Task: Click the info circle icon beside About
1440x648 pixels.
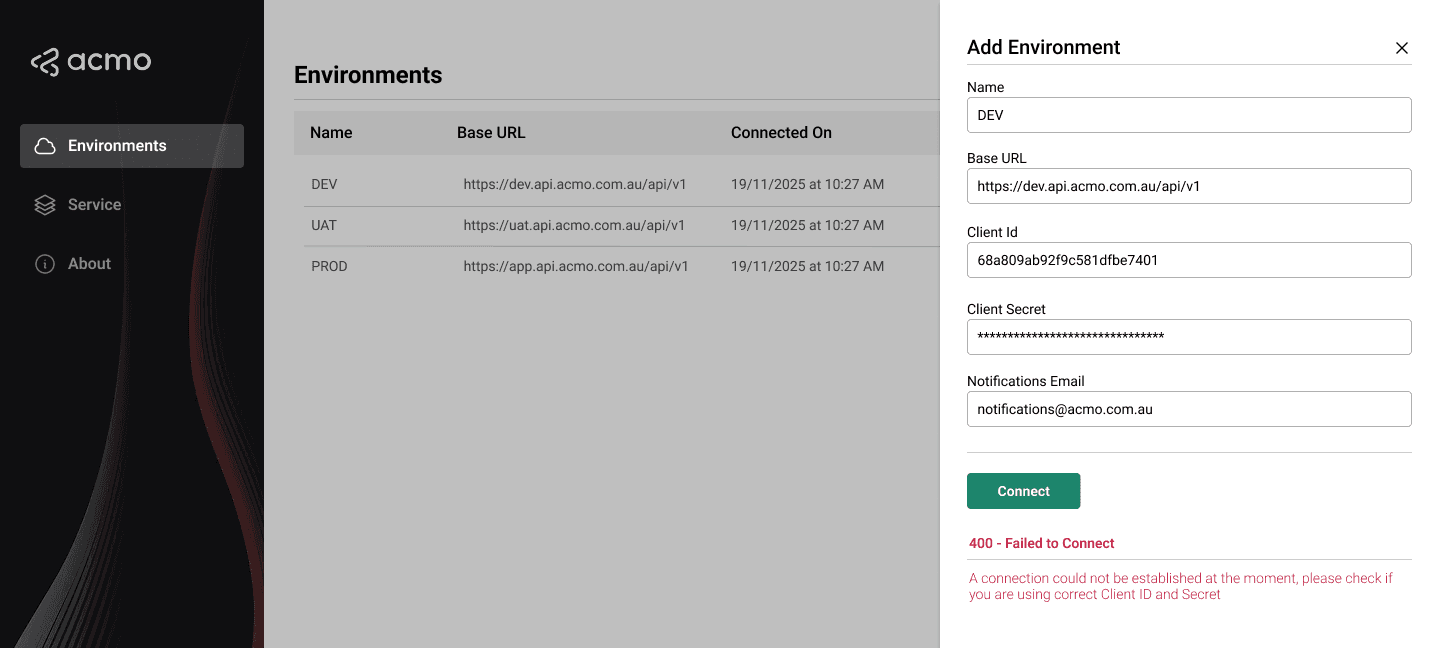Action: click(45, 263)
